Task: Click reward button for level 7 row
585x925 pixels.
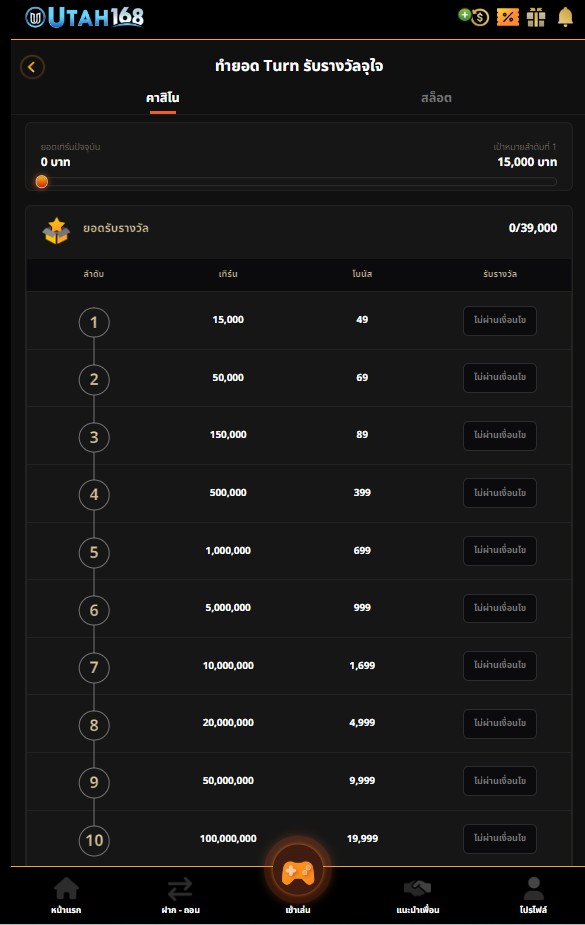Action: click(499, 665)
